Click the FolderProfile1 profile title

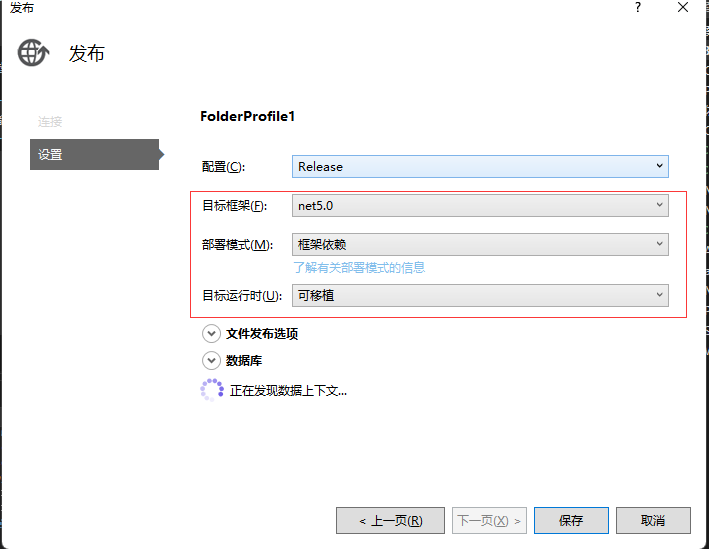(248, 116)
